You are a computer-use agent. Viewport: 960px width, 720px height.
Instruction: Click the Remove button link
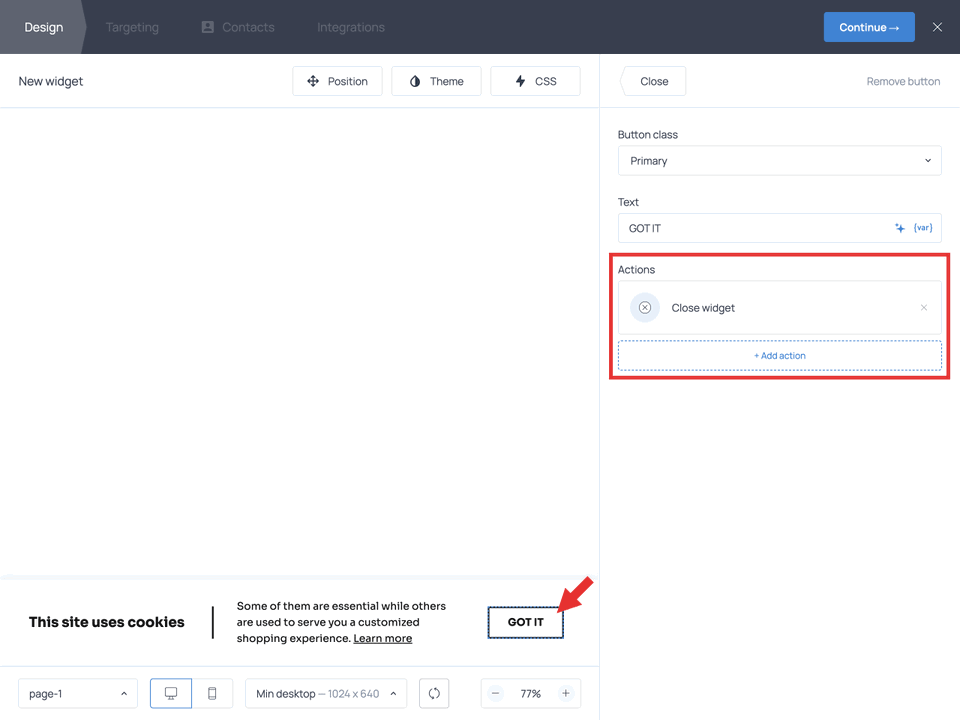coord(903,81)
